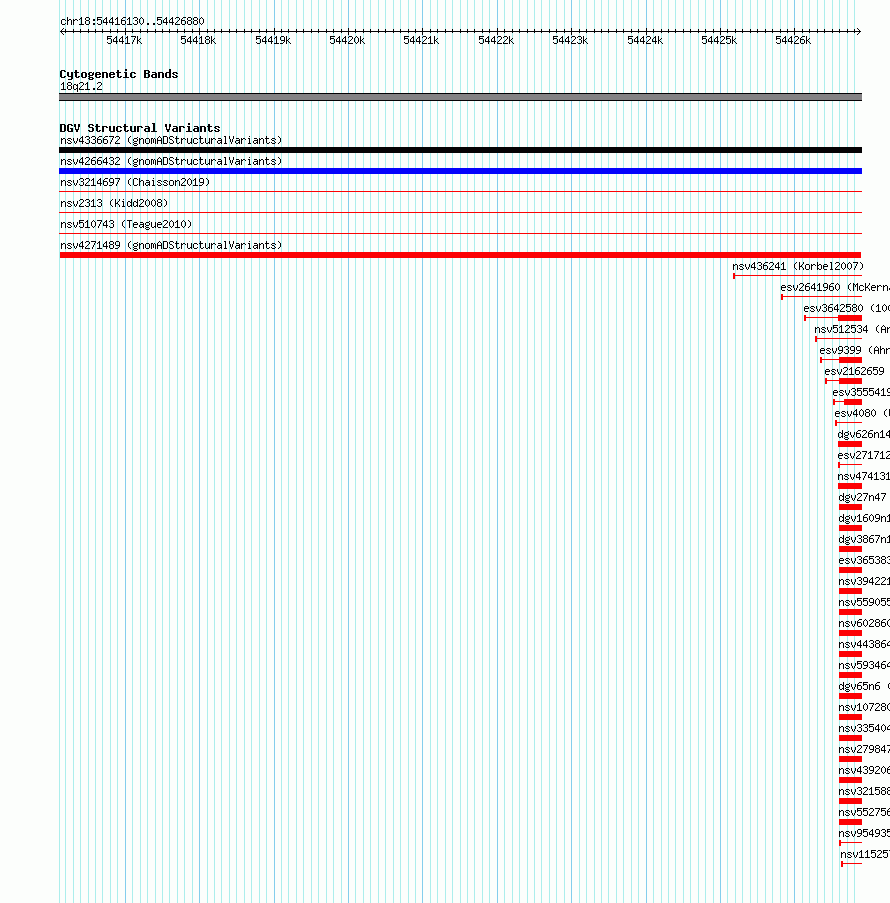The width and height of the screenshot is (890, 903).
Task: Open nsv436241 (Korbel2007) variant label
Action: click(798, 266)
